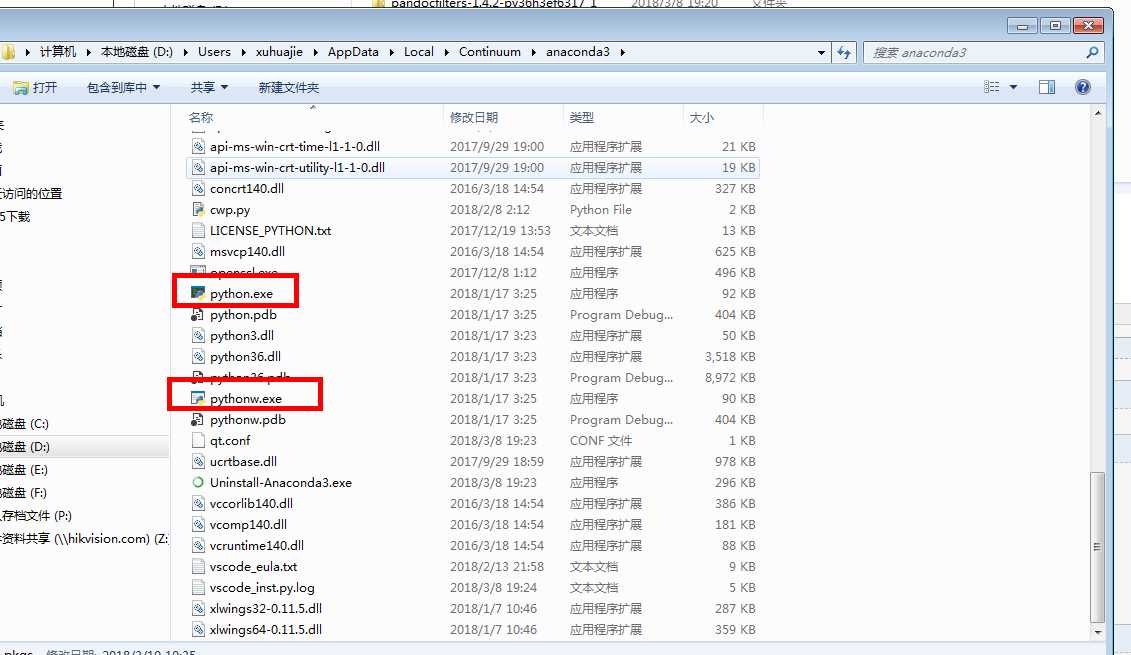Refresh the folder using the address bar arrows icon
Image resolution: width=1131 pixels, height=655 pixels.
click(x=843, y=52)
